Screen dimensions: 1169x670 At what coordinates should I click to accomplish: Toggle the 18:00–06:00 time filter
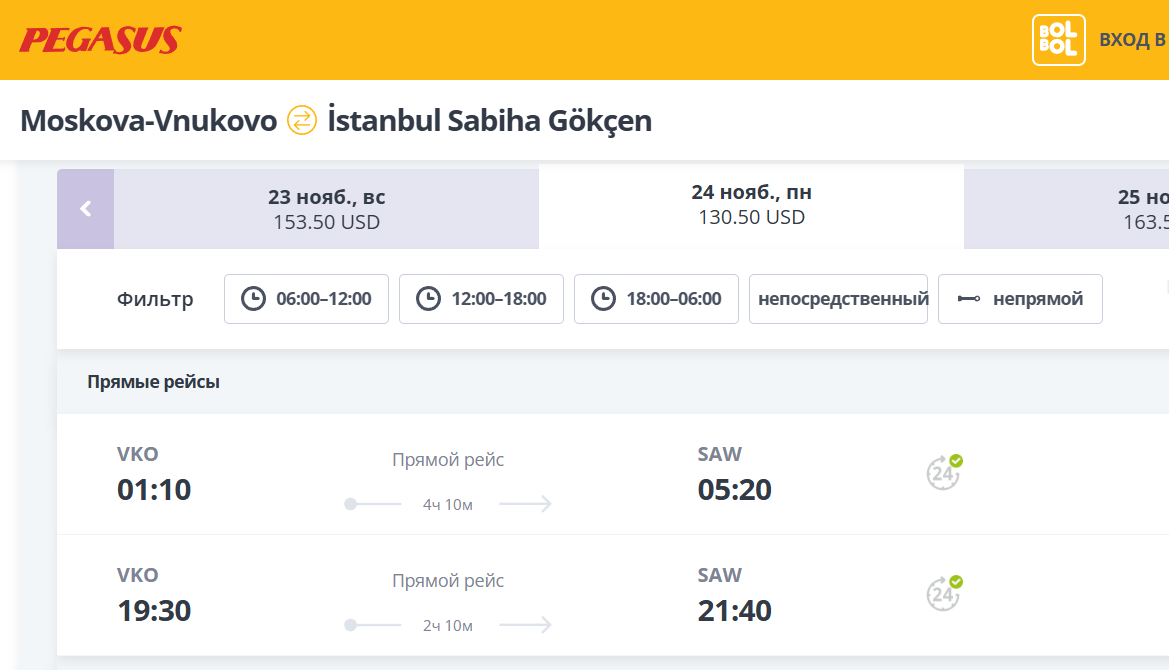point(656,299)
